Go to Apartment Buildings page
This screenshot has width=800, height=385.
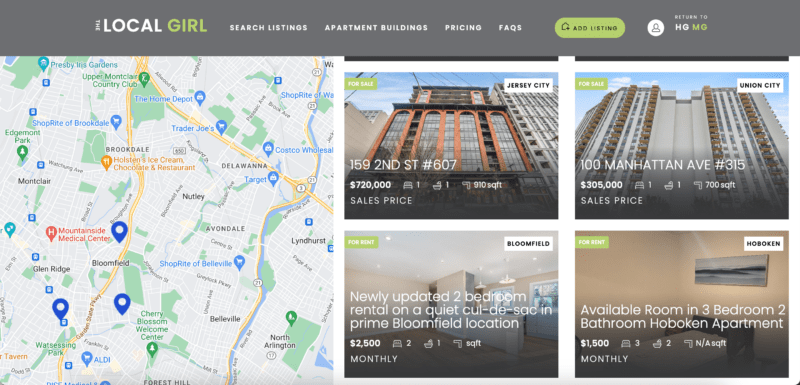[377, 28]
